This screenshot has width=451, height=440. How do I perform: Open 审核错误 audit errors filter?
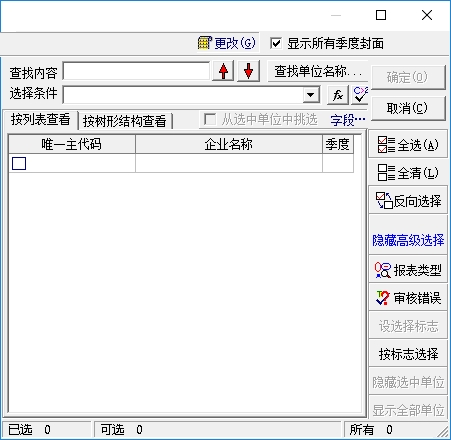pyautogui.click(x=408, y=298)
